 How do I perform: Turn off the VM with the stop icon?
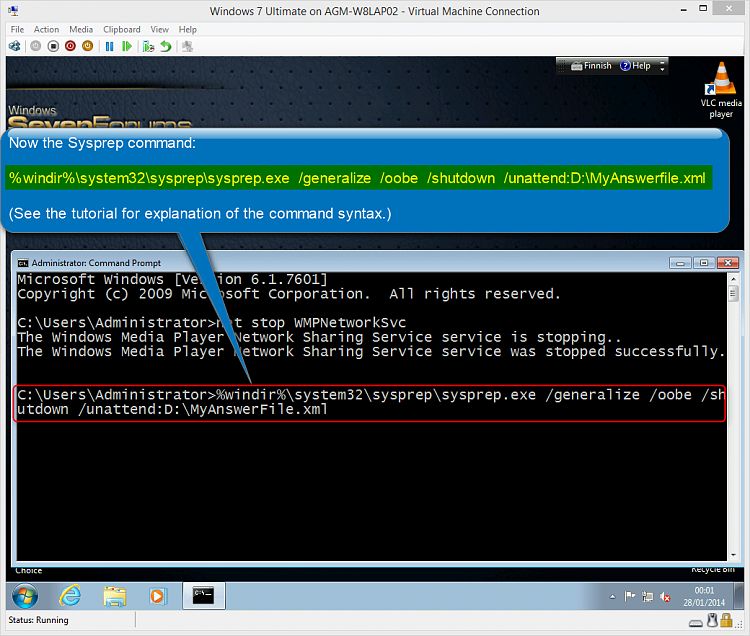(x=53, y=46)
